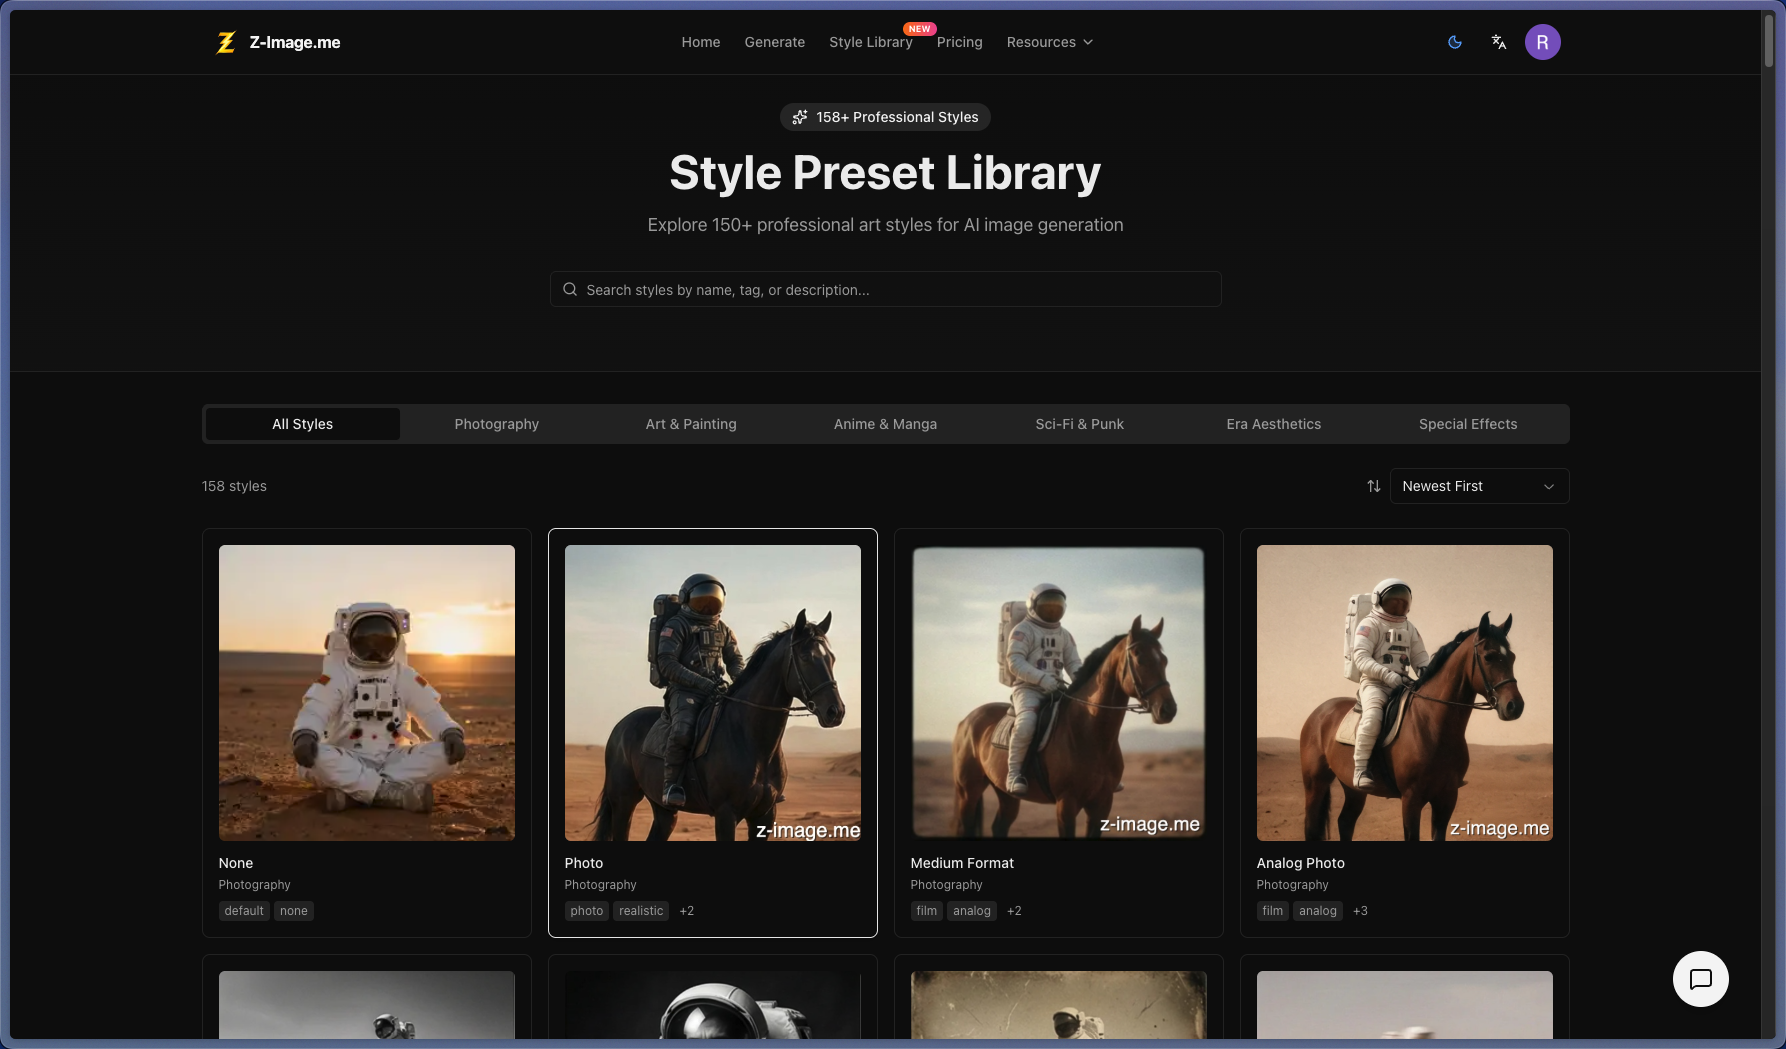
Task: Expand the +2 hidden tags on the Photo card
Action: pos(686,911)
